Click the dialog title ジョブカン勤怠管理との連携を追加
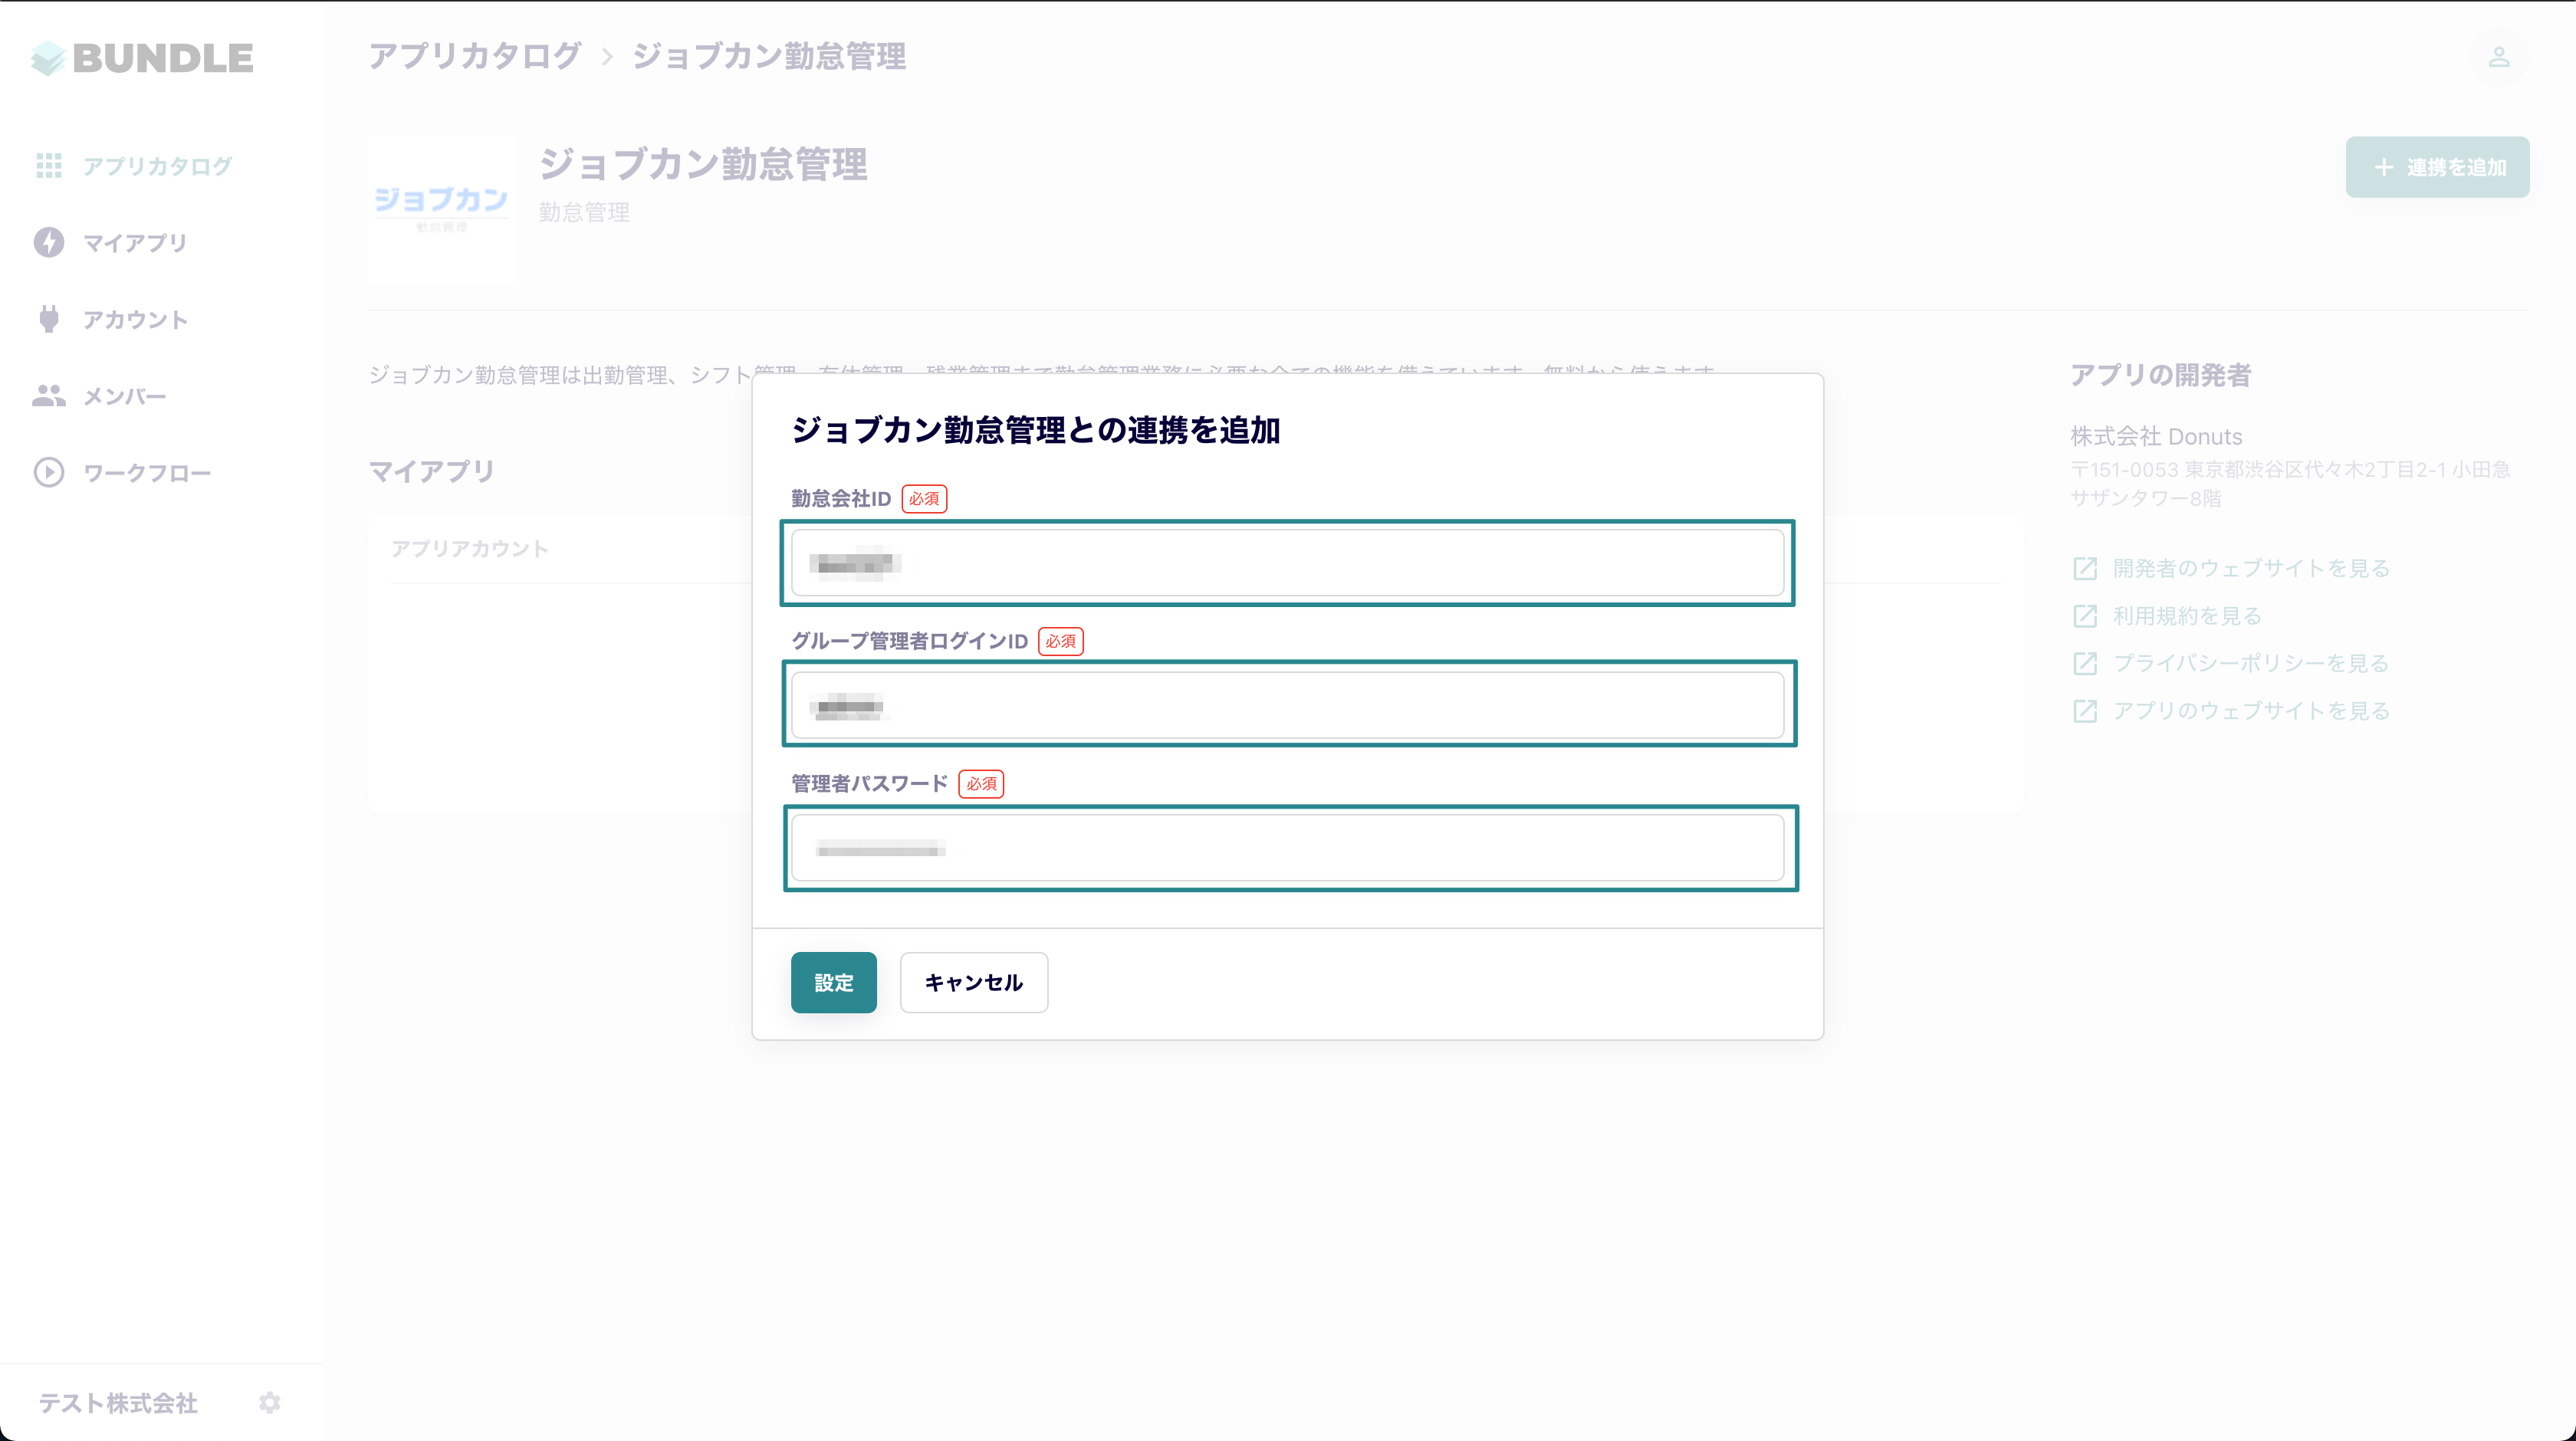Screen dimensions: 2576x1441 (x=1036, y=430)
